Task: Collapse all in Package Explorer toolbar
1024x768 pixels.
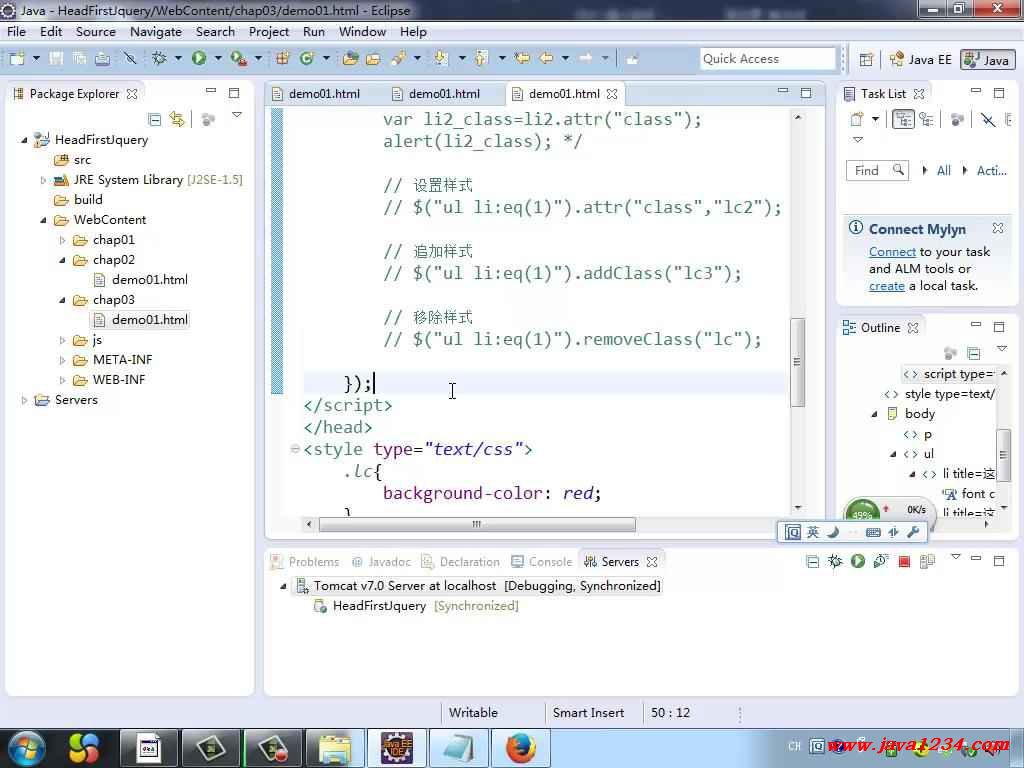Action: (155, 119)
